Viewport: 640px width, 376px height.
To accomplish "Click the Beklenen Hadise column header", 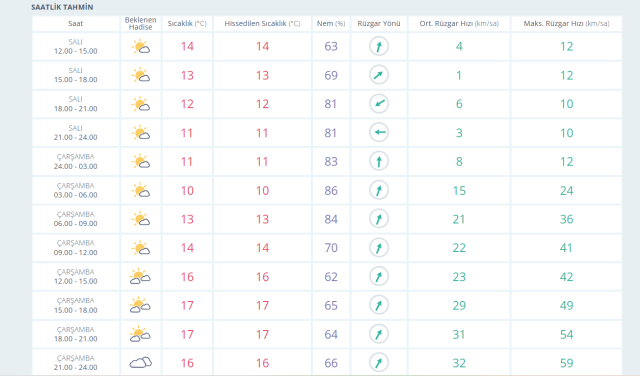I will coord(140,24).
